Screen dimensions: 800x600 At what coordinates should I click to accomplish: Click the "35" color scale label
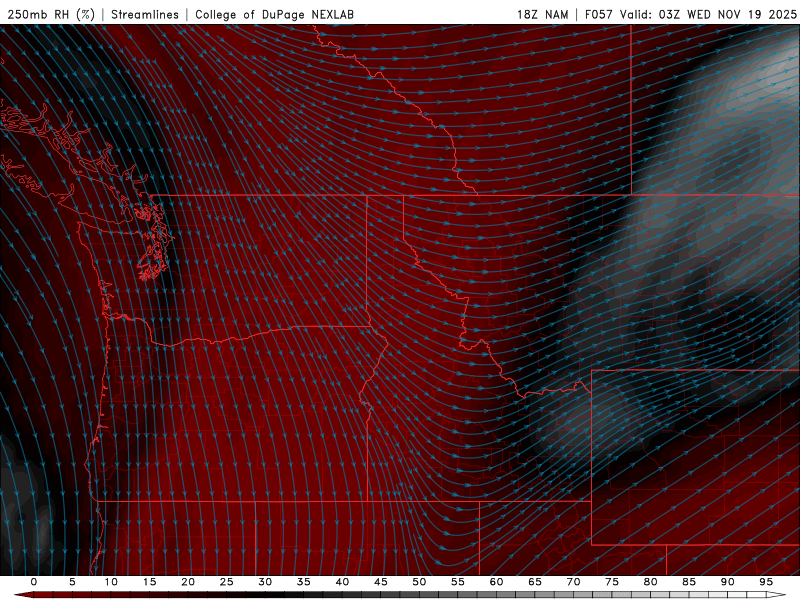click(304, 582)
